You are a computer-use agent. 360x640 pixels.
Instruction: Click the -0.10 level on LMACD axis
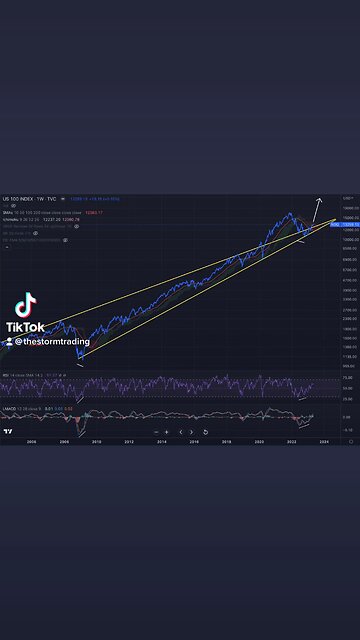347,430
